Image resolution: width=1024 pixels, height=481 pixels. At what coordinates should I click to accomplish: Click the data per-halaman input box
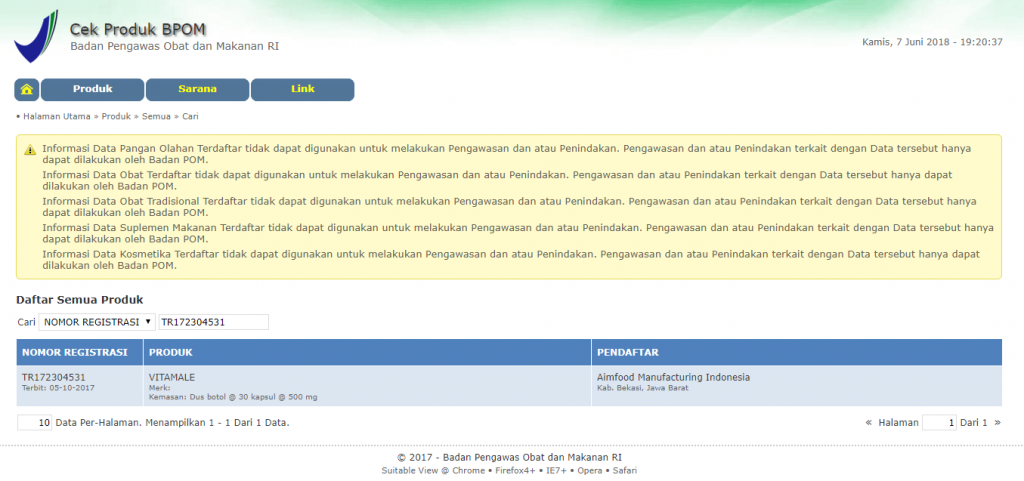(35, 423)
